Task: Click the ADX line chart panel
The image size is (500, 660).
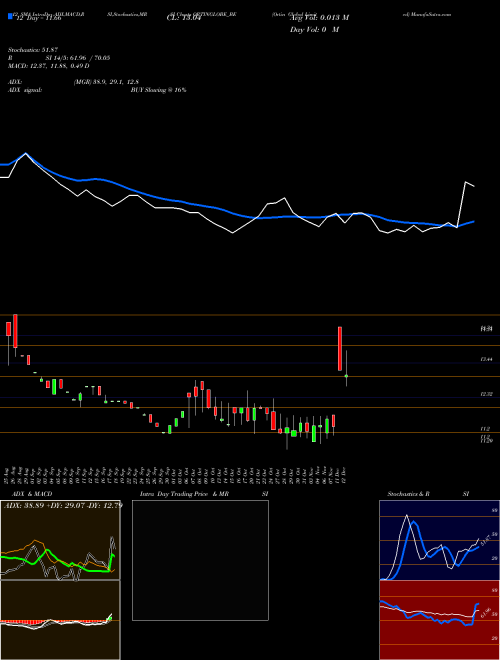Action: coord(60,540)
